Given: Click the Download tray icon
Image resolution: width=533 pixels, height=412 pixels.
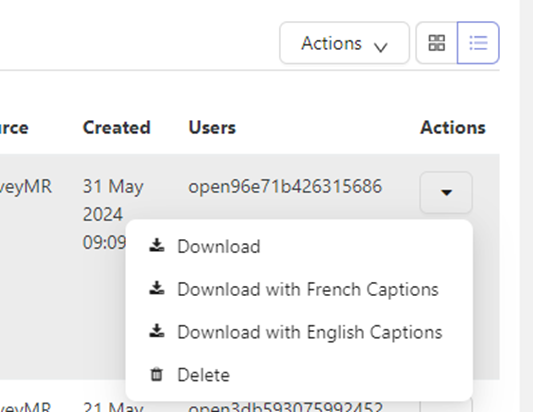Looking at the screenshot, I should pos(157,245).
